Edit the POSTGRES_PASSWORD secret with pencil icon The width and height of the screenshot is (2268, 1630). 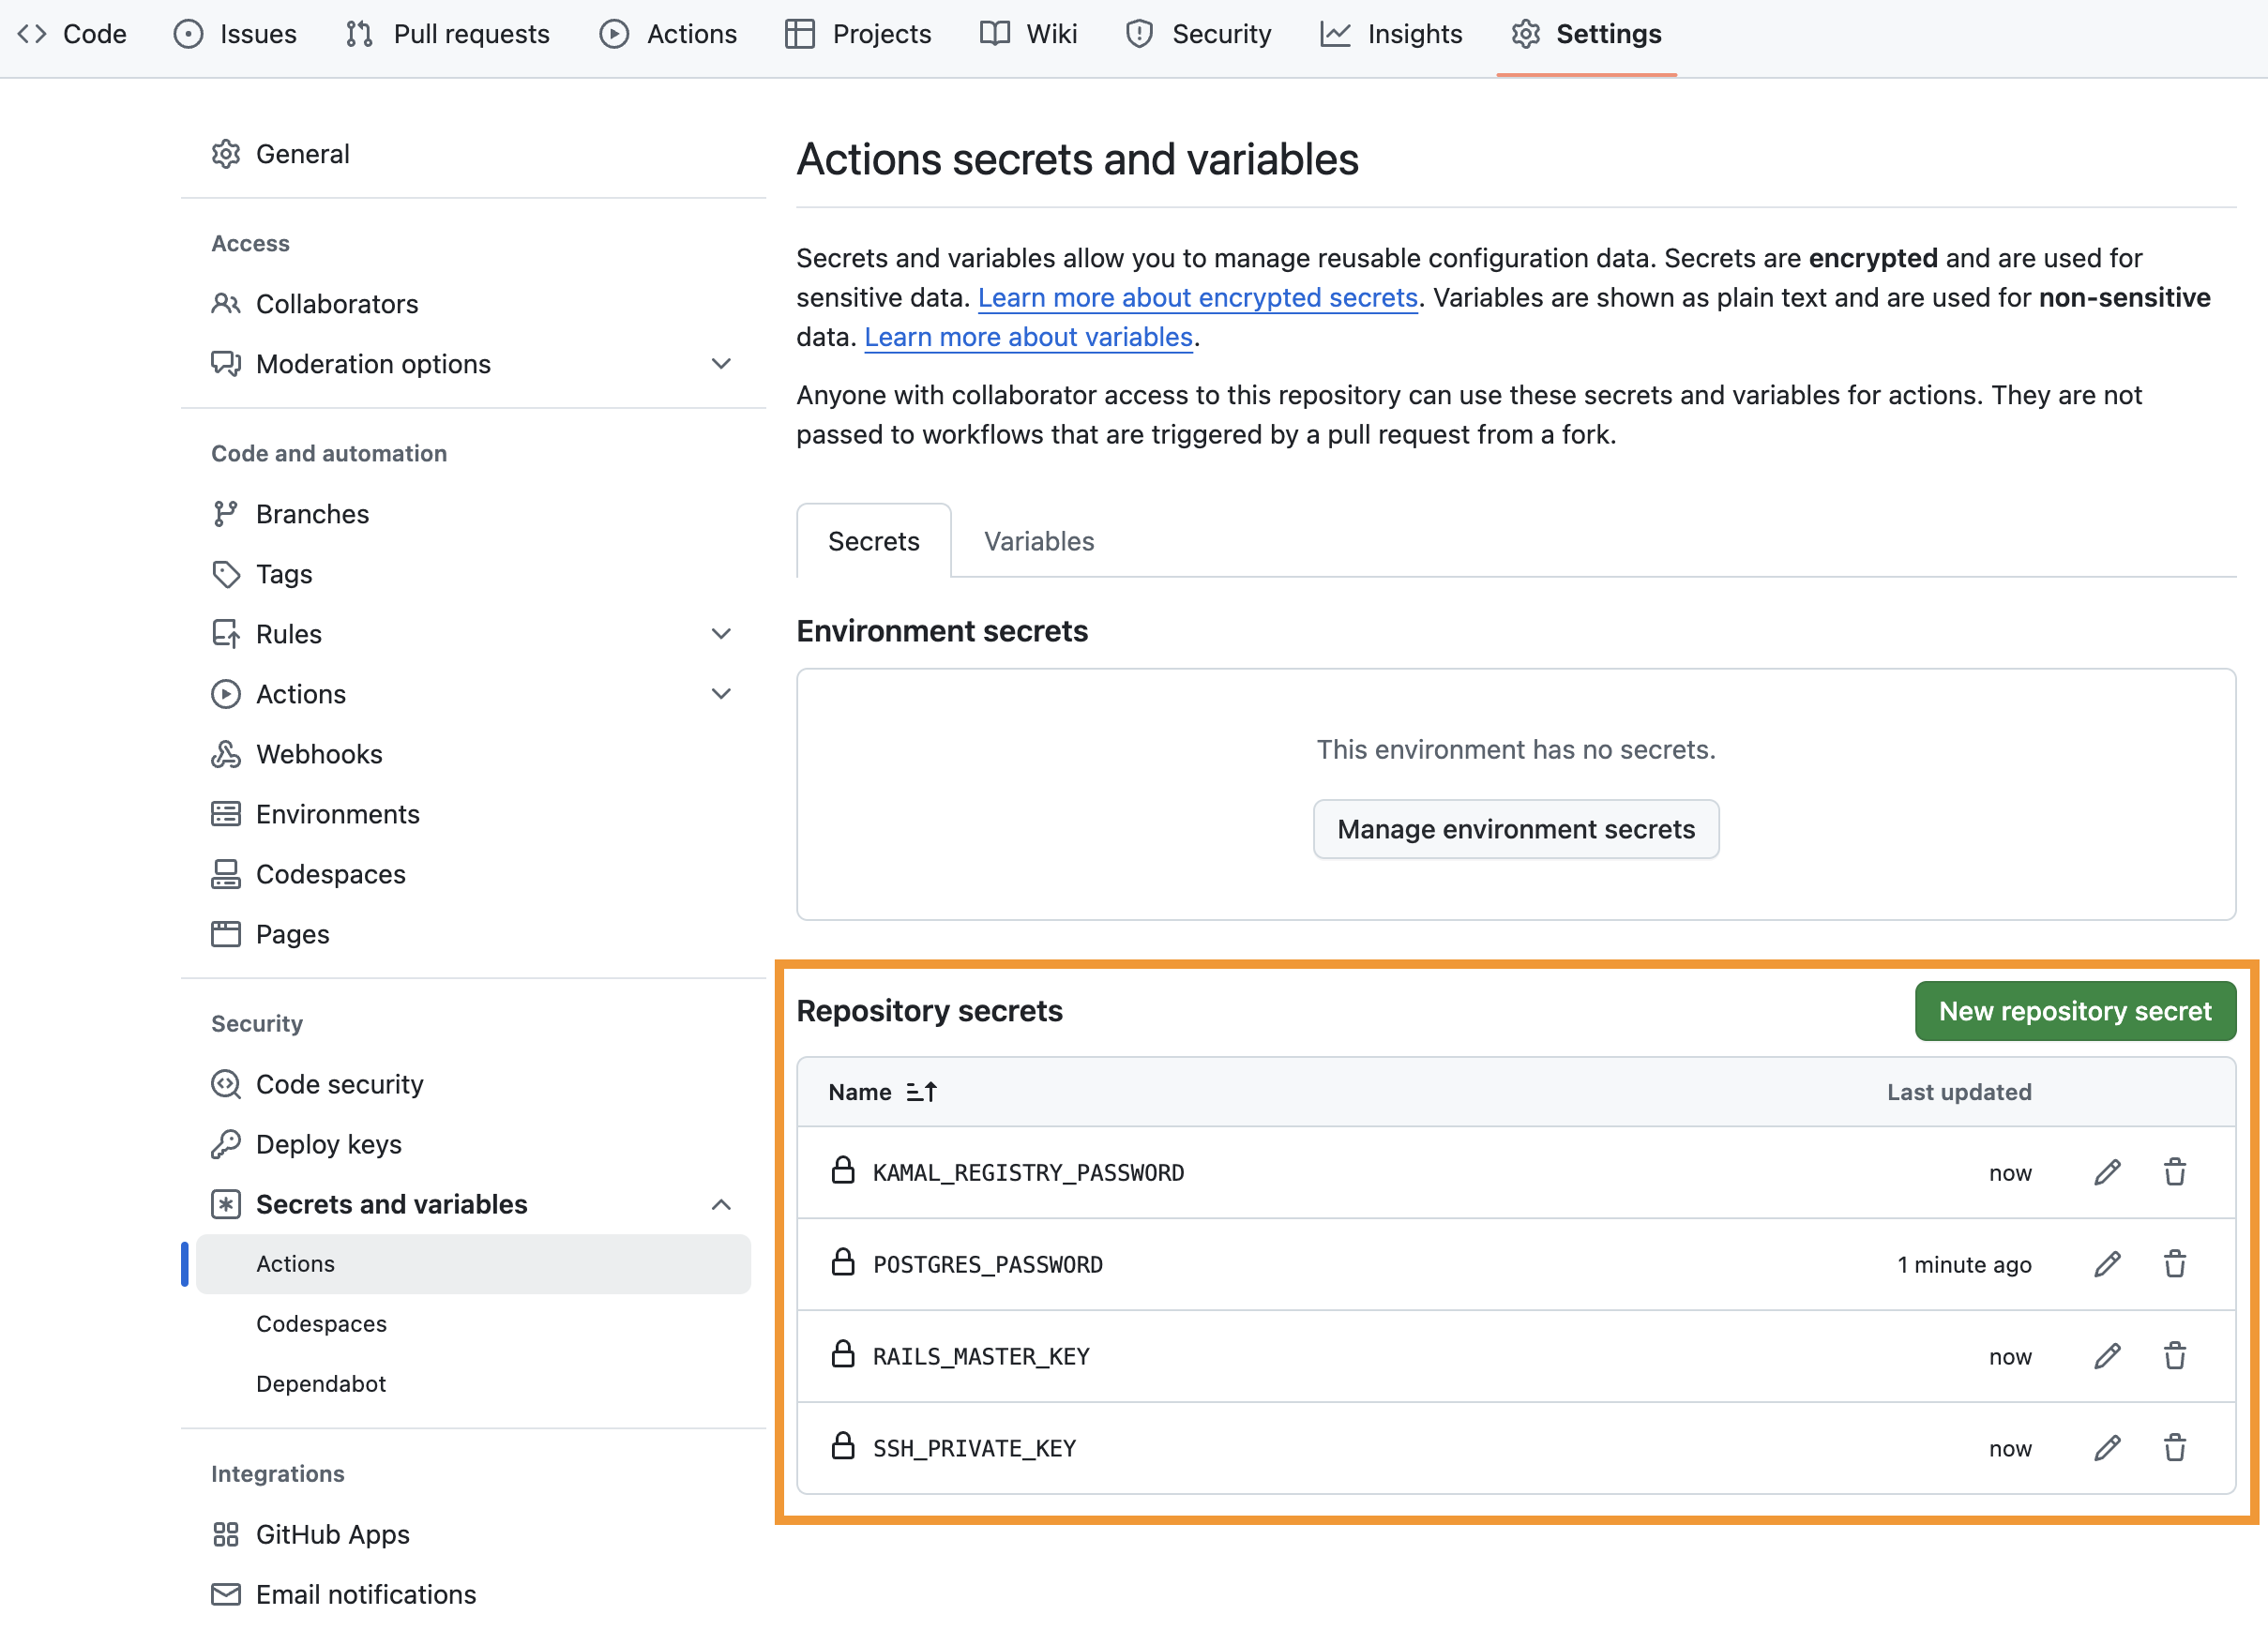click(x=2107, y=1264)
